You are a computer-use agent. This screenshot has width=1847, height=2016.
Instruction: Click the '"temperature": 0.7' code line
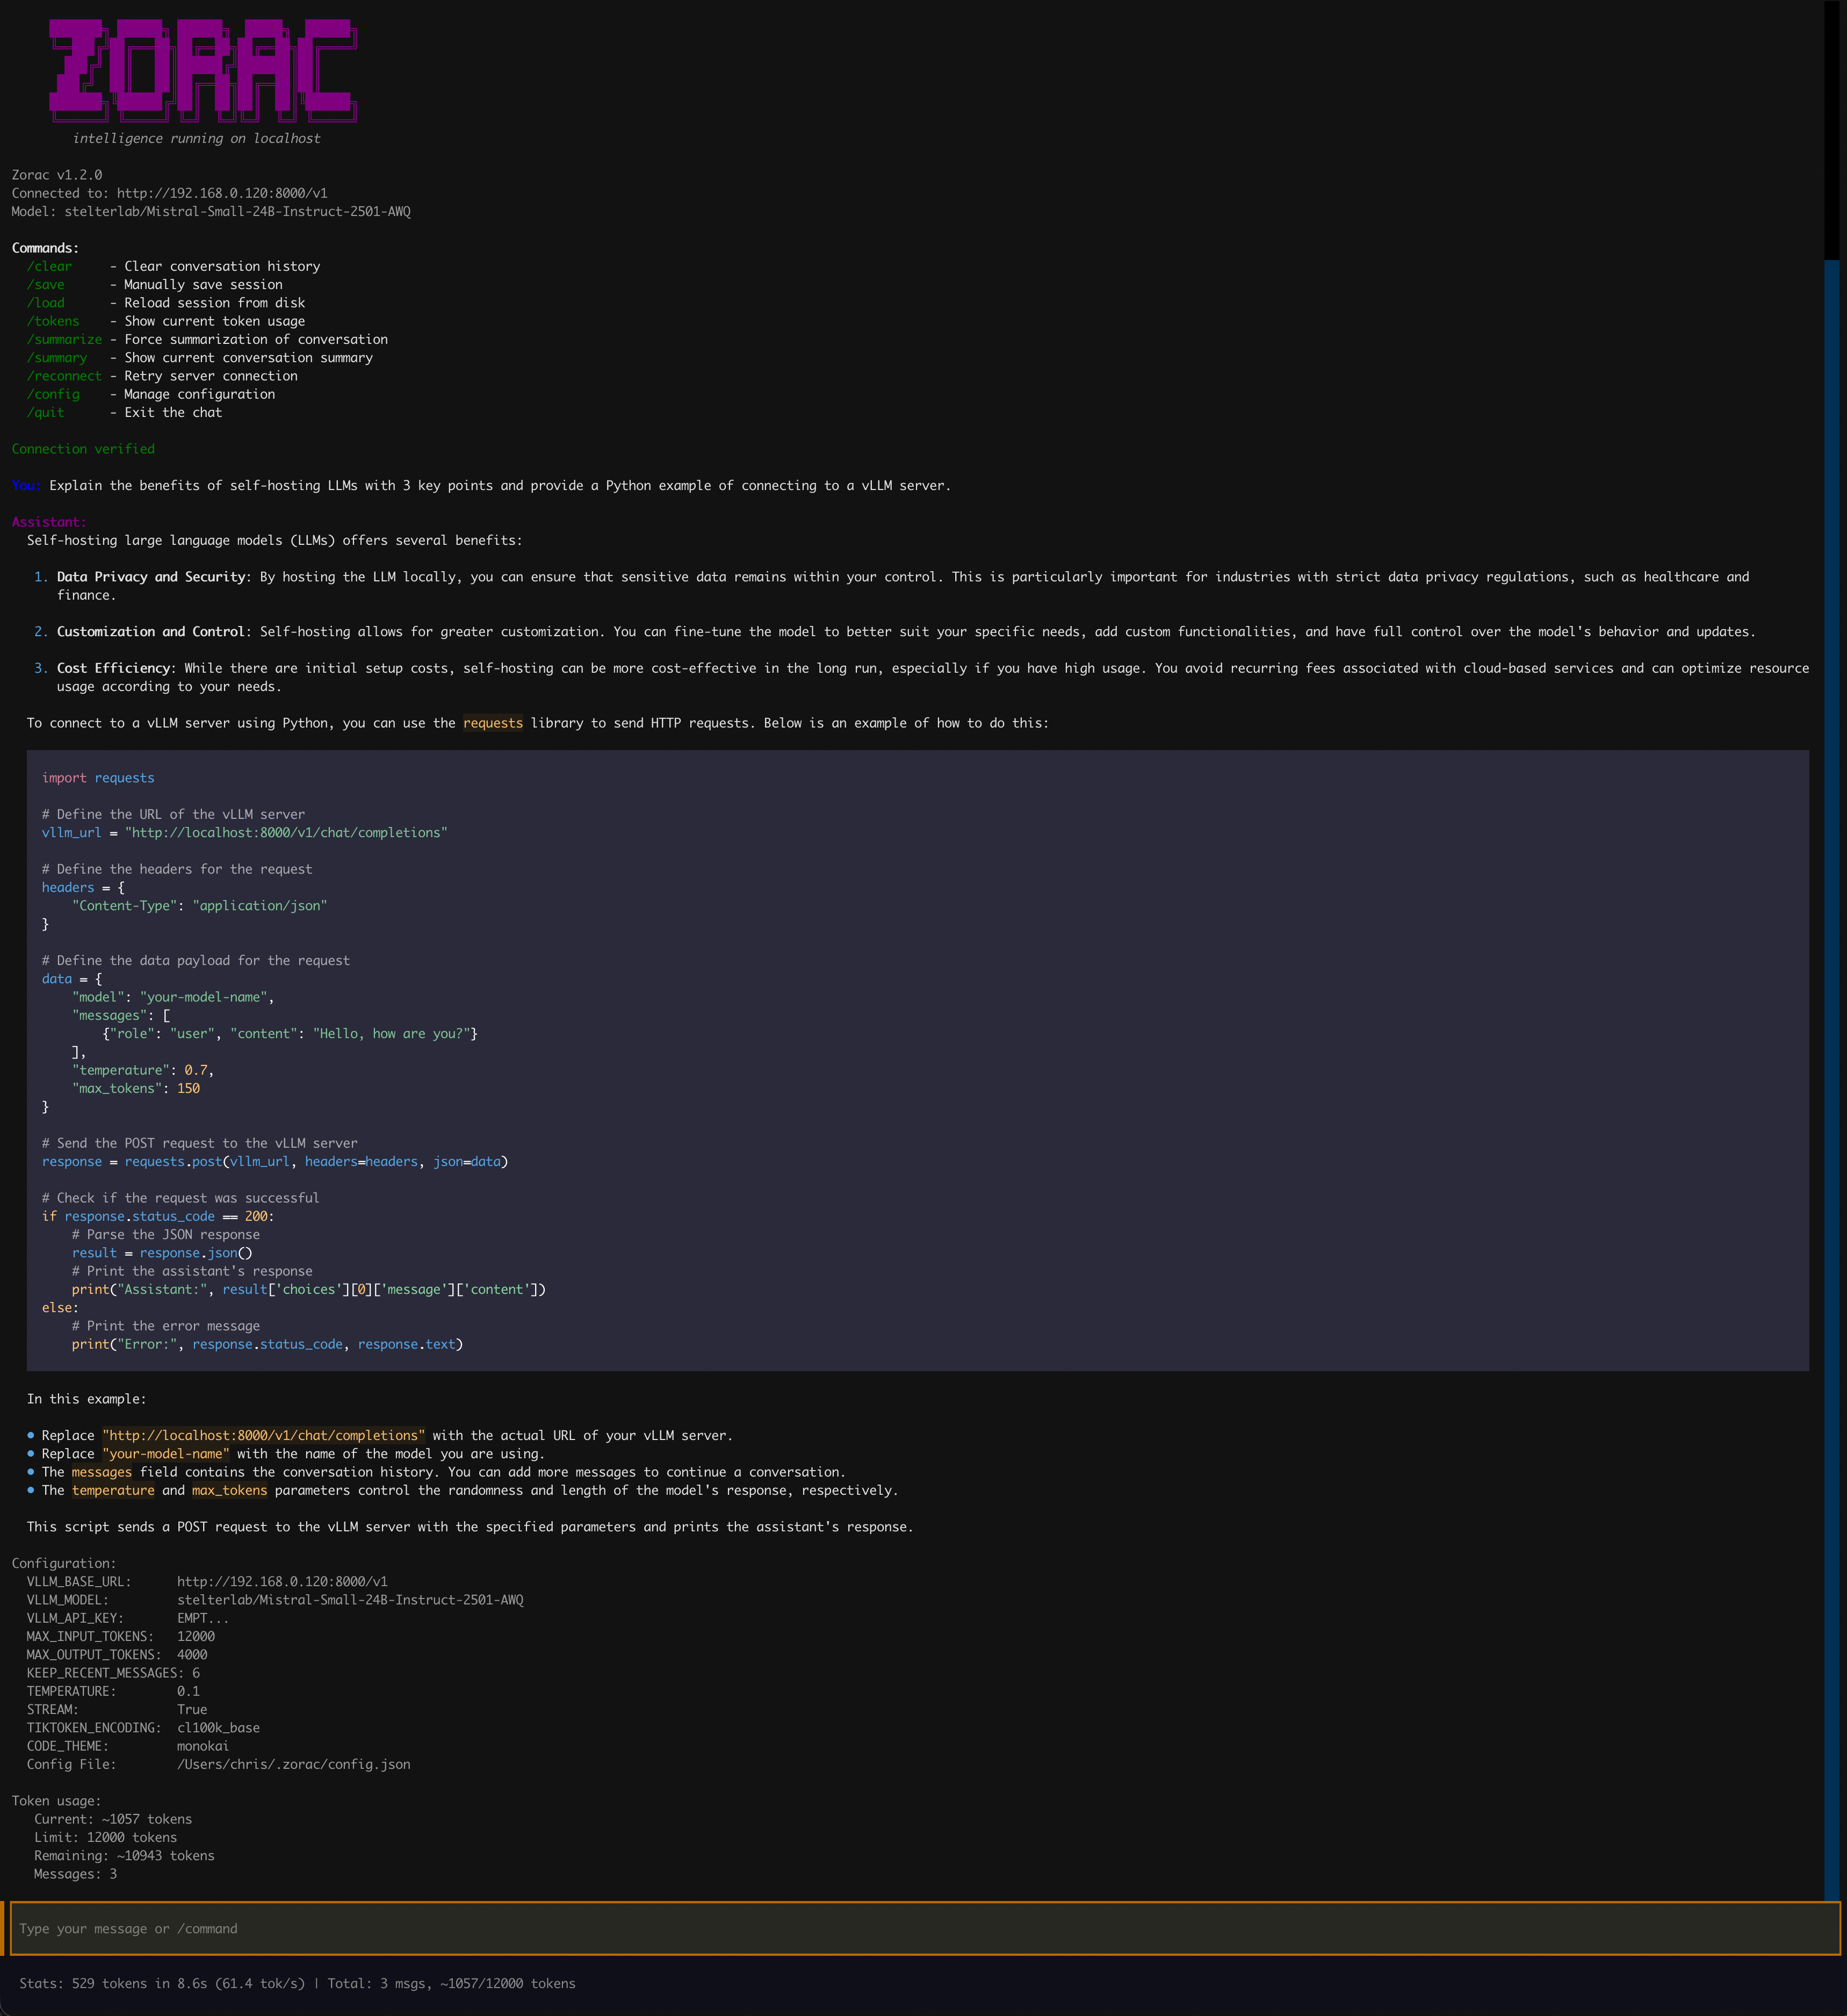click(x=143, y=1070)
